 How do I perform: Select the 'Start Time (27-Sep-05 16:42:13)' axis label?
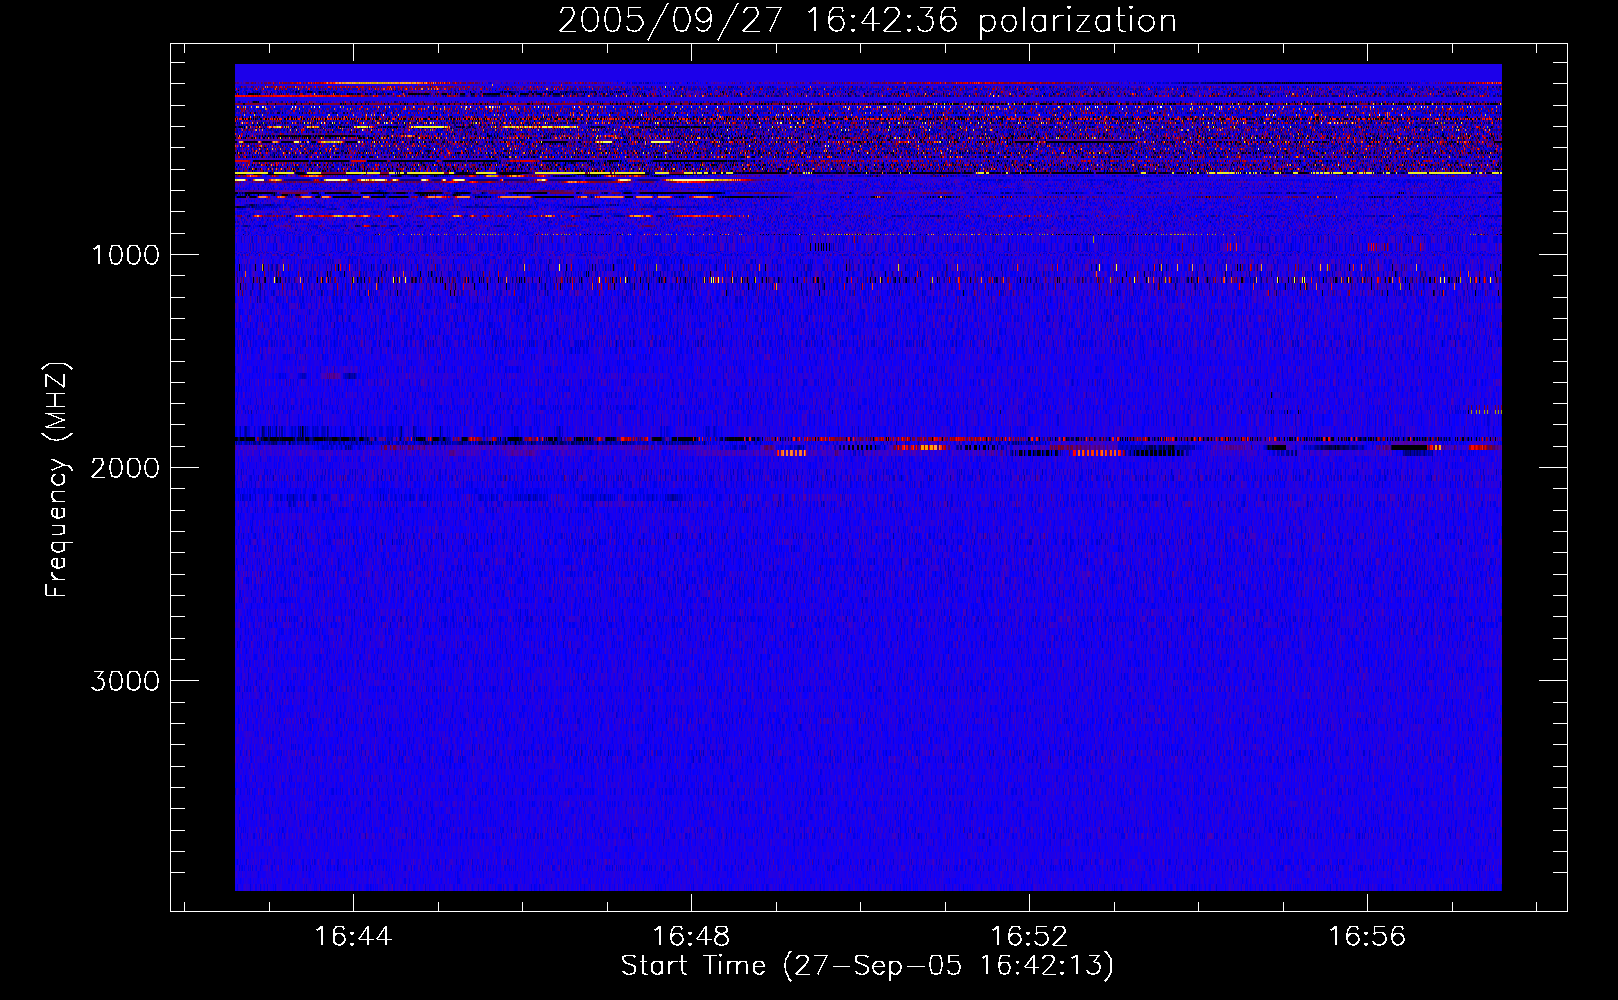867,967
